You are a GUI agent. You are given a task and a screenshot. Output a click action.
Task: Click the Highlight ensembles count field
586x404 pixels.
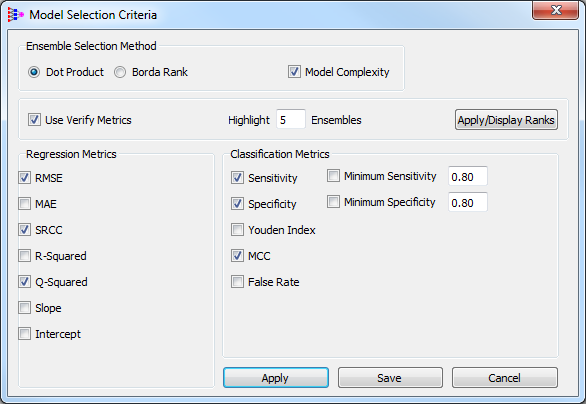pyautogui.click(x=291, y=120)
